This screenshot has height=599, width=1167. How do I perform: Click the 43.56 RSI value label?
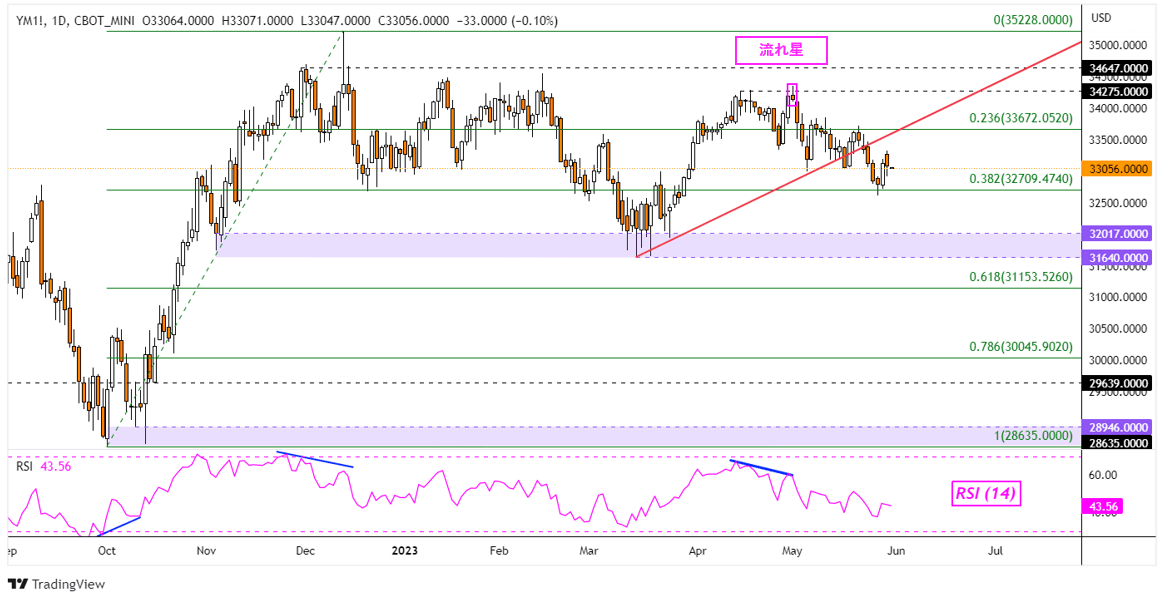[1104, 507]
